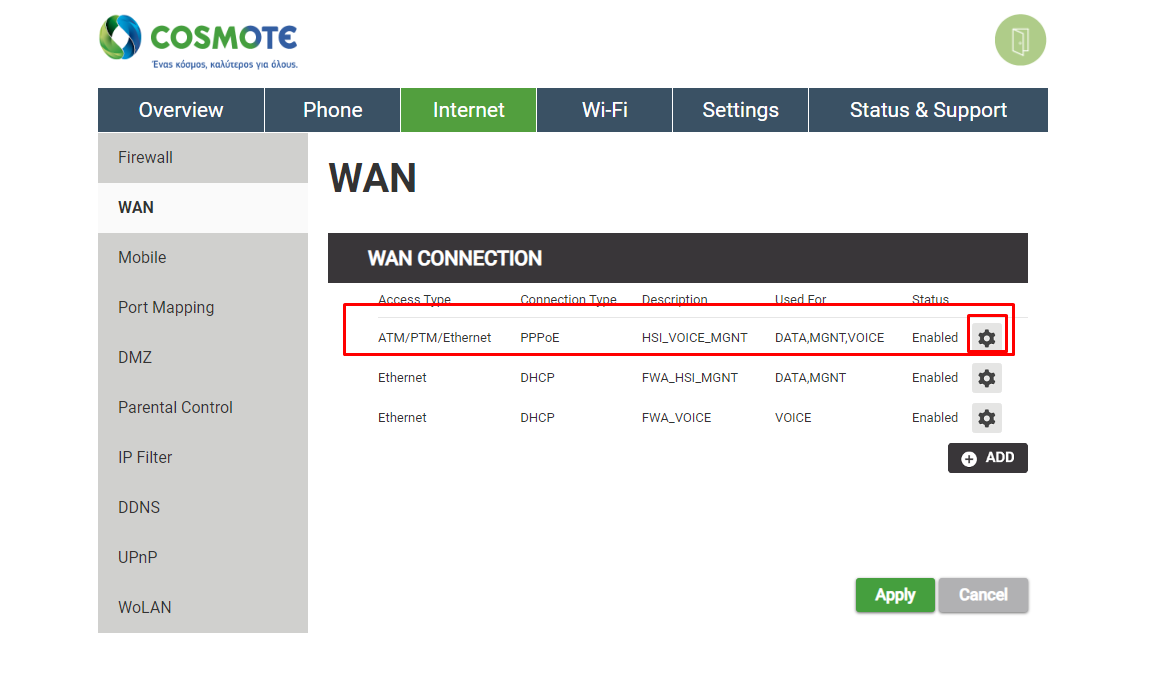Open settings gear for HSI_VOICE_MGNT connection

(x=987, y=338)
